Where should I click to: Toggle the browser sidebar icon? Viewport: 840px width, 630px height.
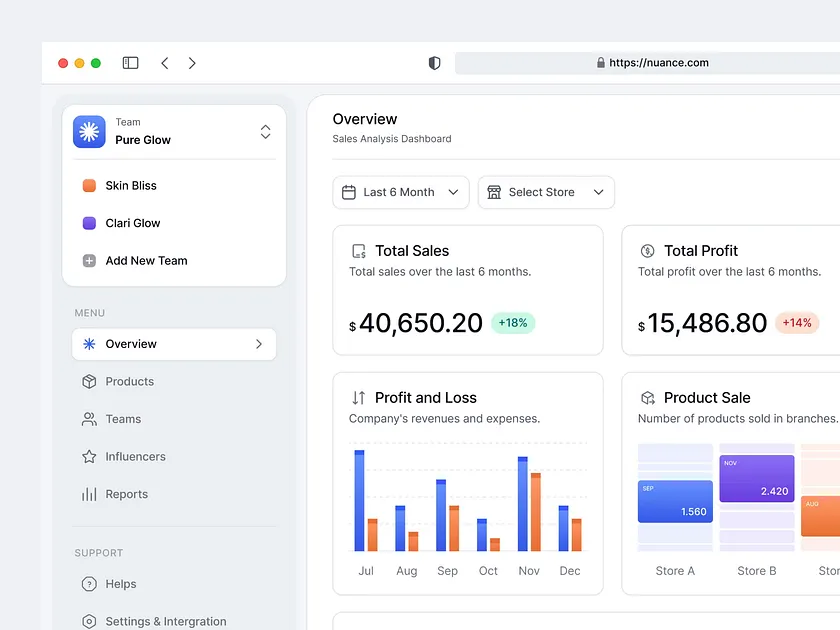130,63
